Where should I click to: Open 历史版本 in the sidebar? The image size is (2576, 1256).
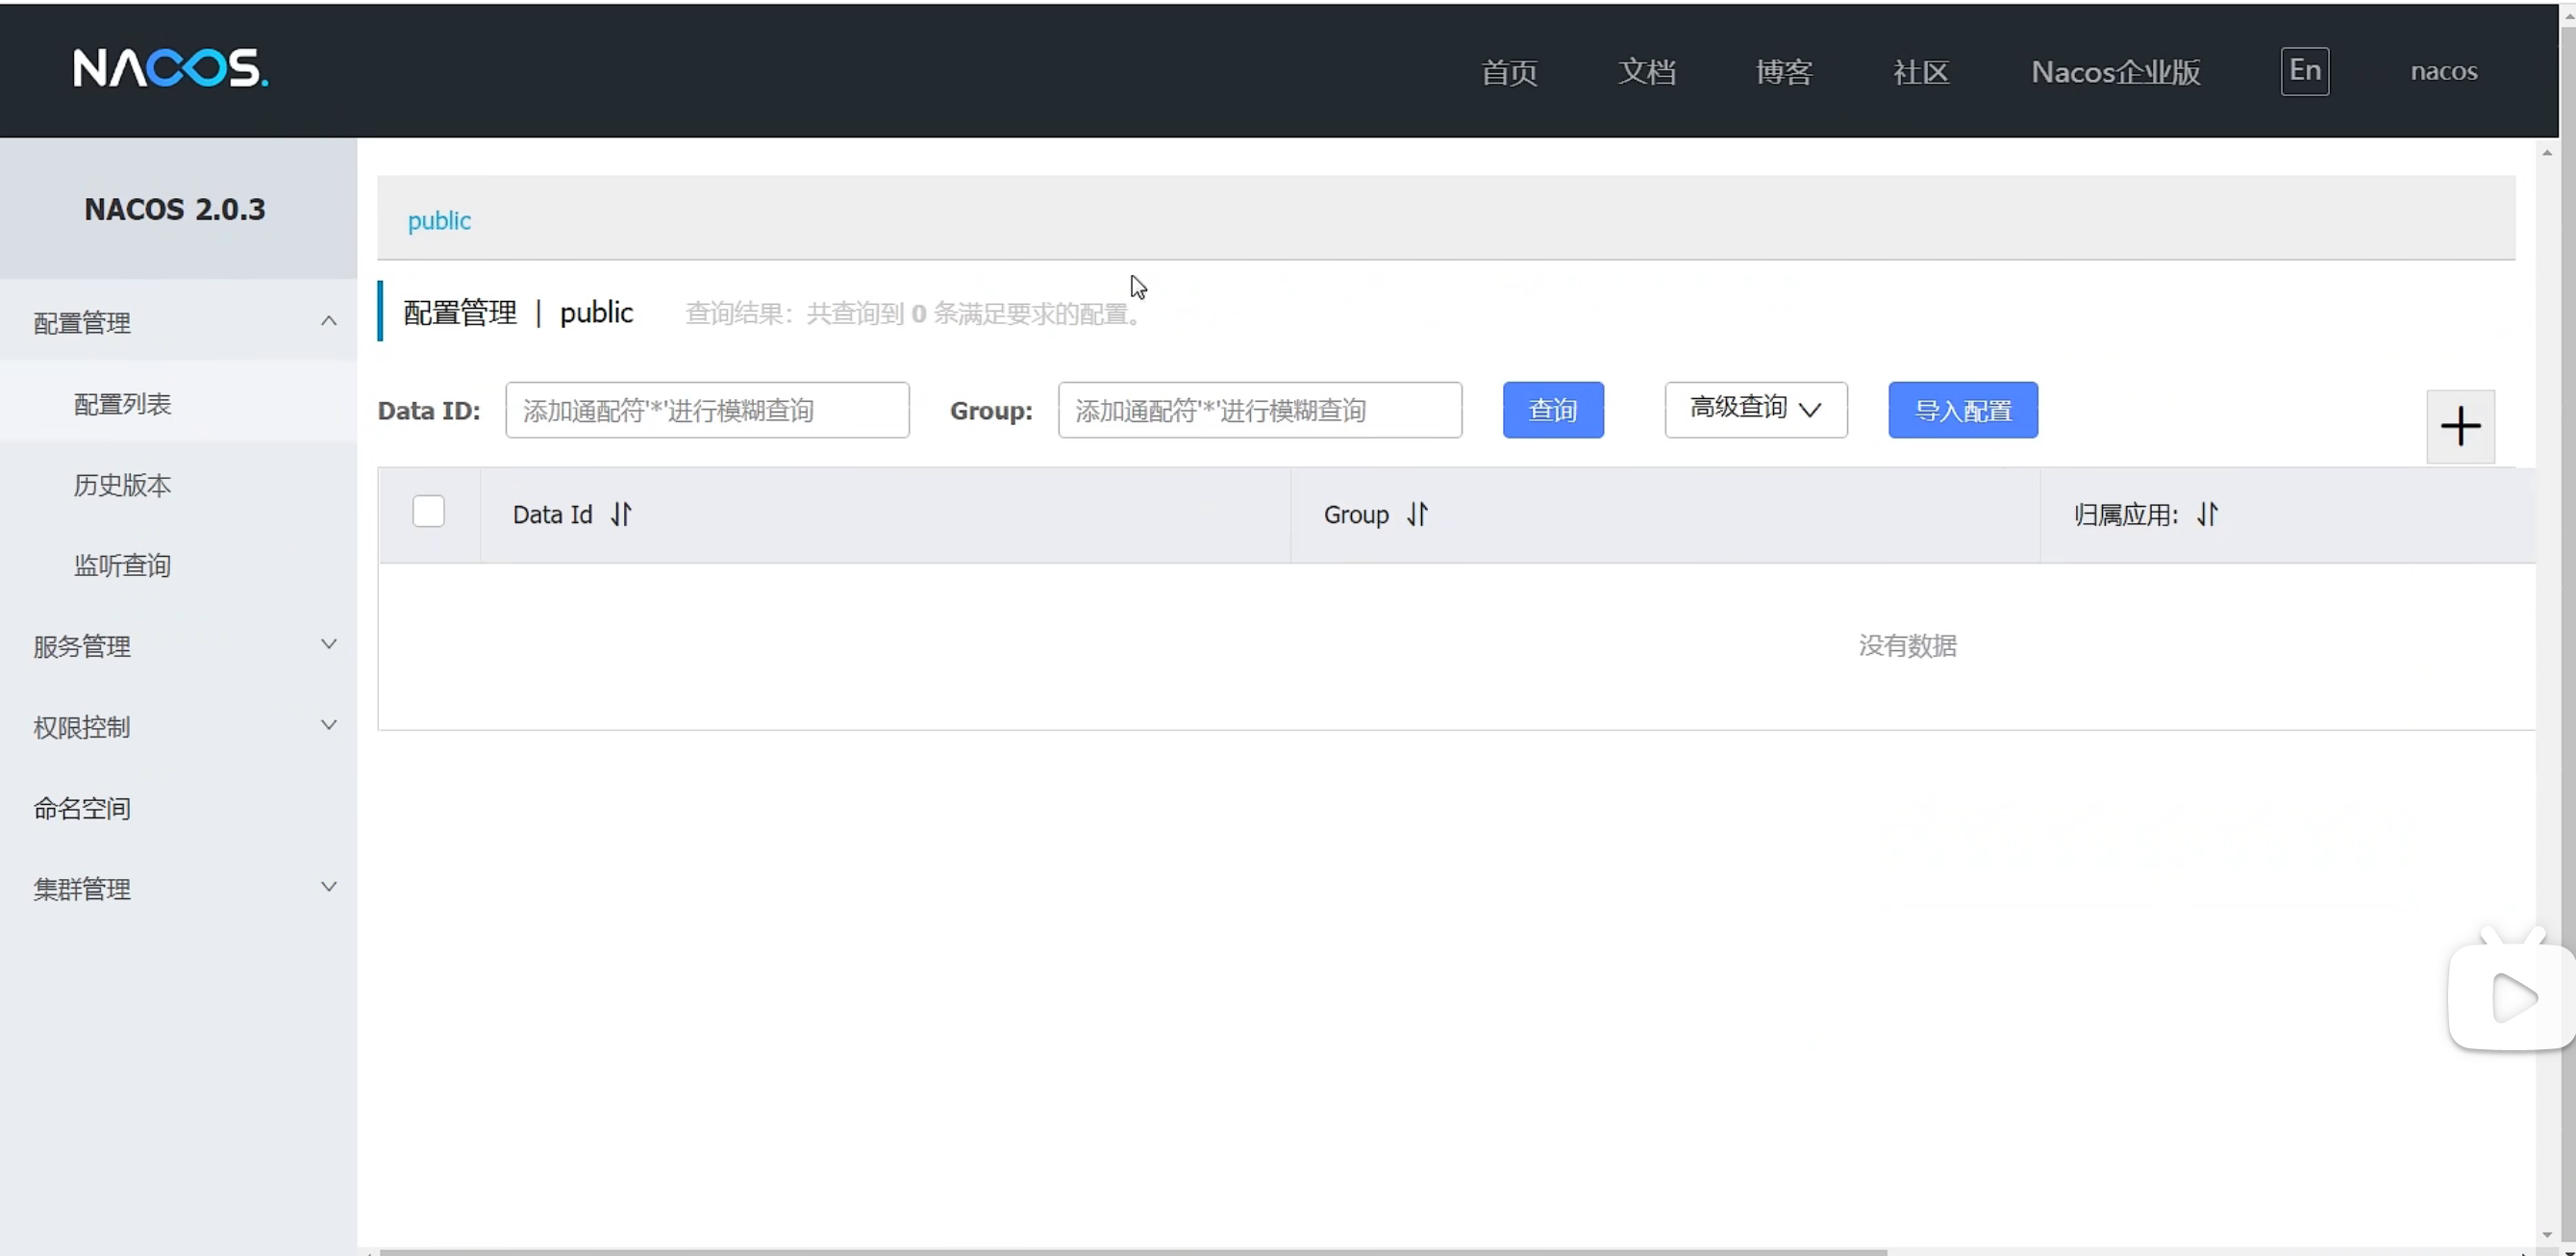pyautogui.click(x=122, y=485)
